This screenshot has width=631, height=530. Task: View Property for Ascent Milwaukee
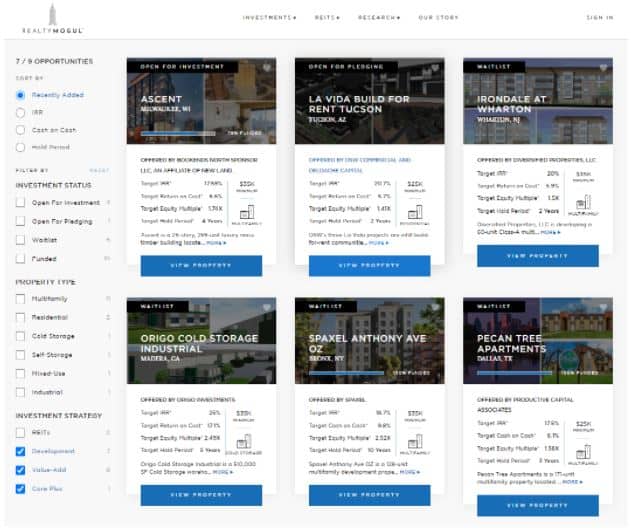201,266
